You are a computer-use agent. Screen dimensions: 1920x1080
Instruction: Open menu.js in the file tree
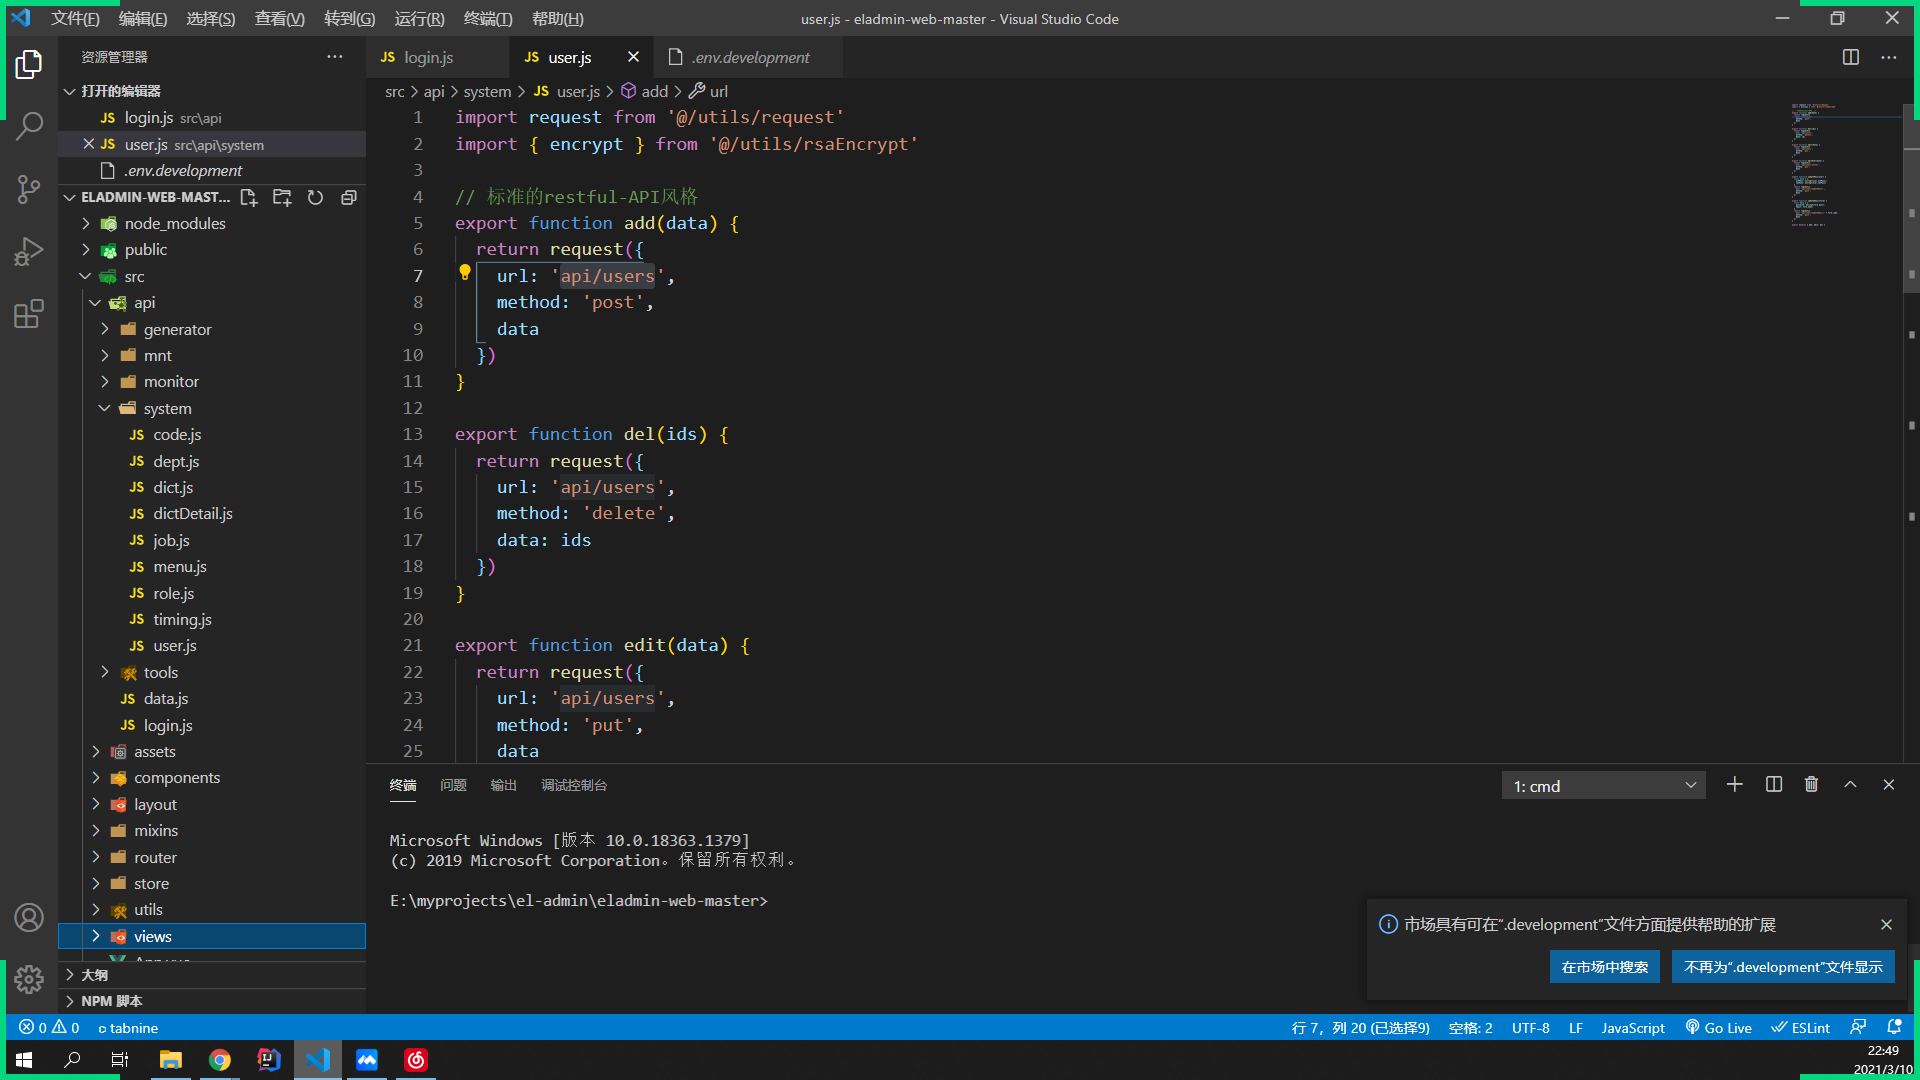tap(180, 567)
